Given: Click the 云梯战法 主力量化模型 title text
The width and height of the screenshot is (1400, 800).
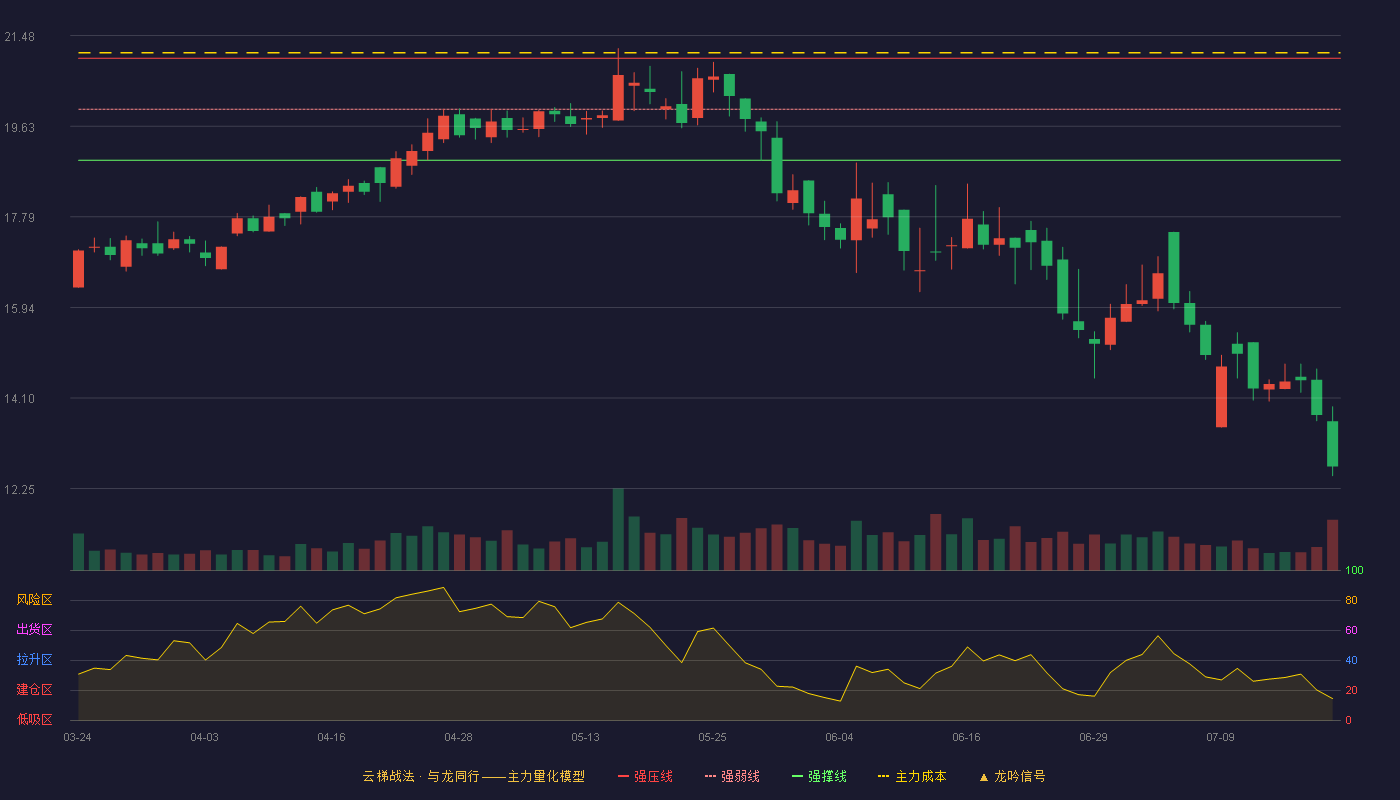Looking at the screenshot, I should [x=473, y=776].
